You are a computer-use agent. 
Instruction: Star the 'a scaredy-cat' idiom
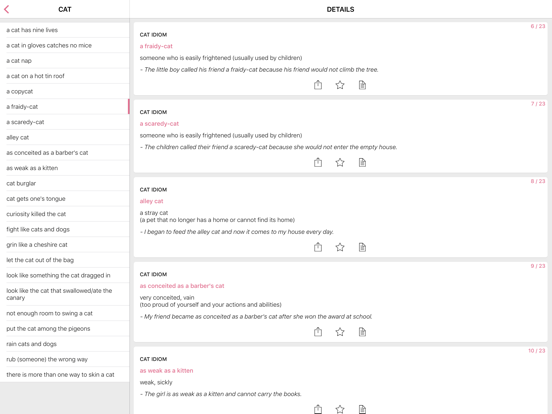point(340,162)
